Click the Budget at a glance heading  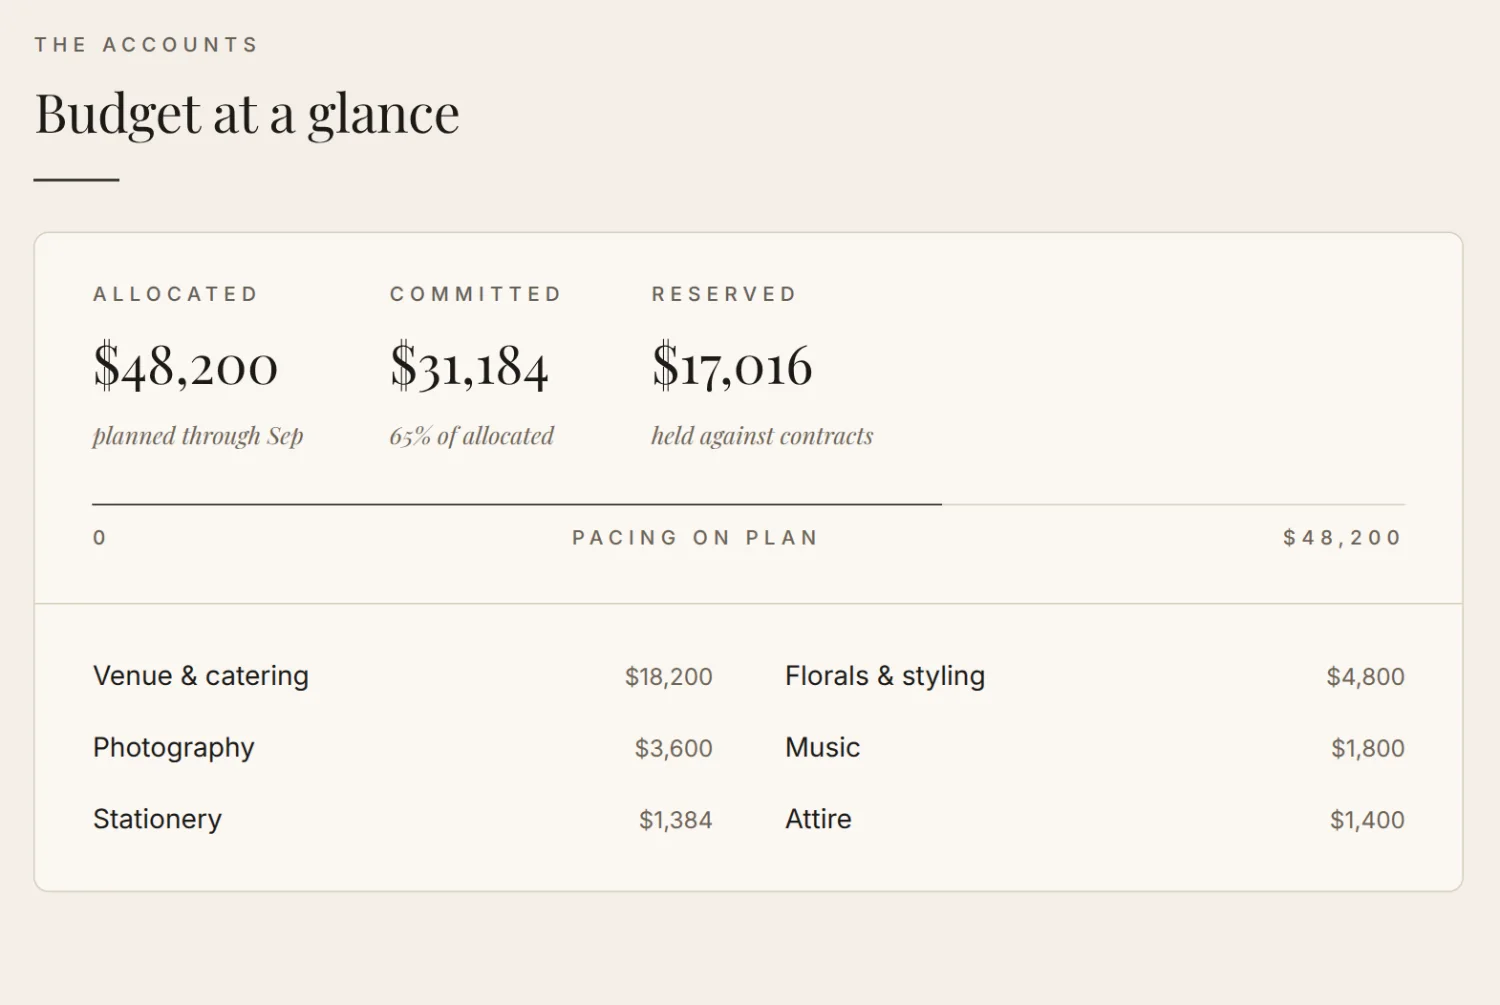[247, 114]
